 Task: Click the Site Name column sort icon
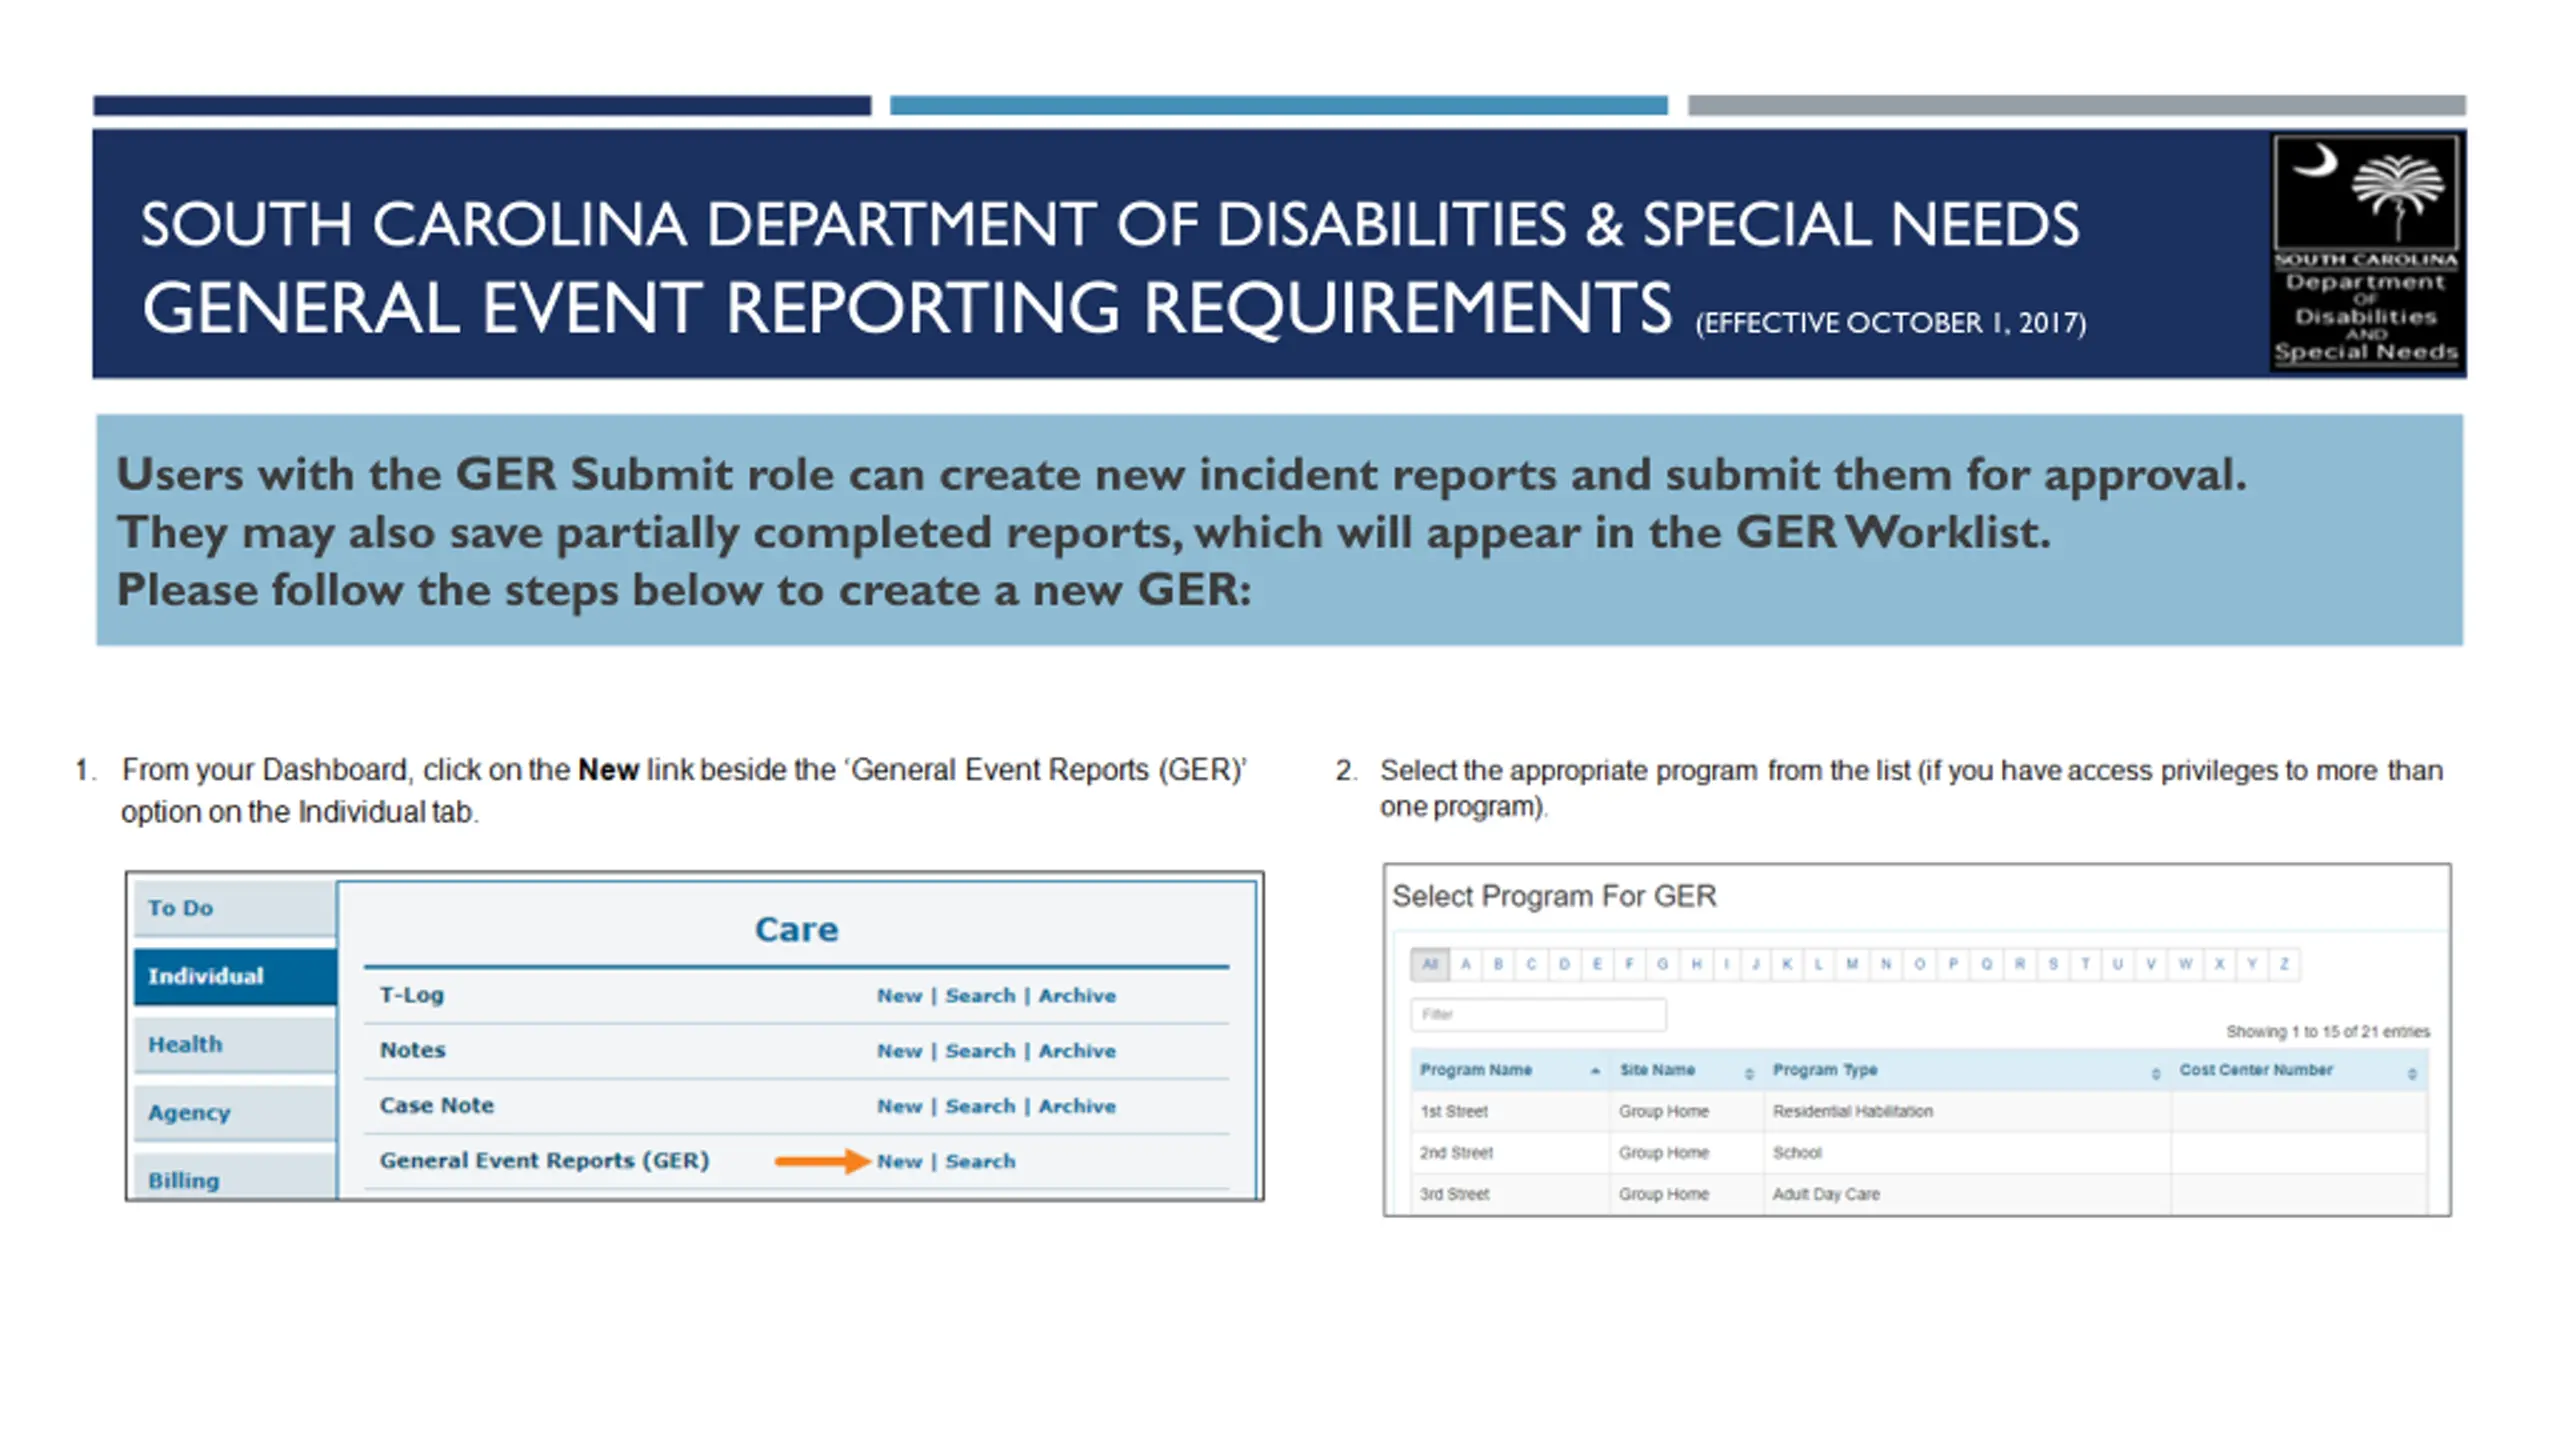pyautogui.click(x=1749, y=1073)
